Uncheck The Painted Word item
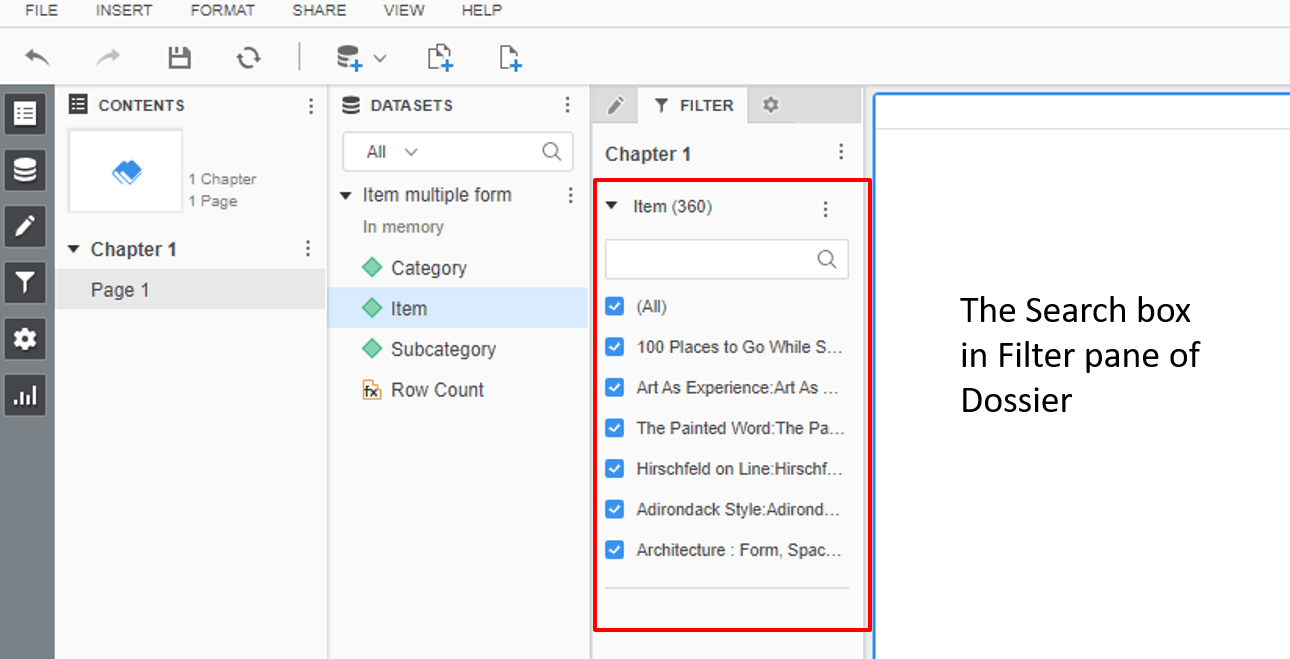Screen dimensions: 1290x659 click(x=615, y=428)
